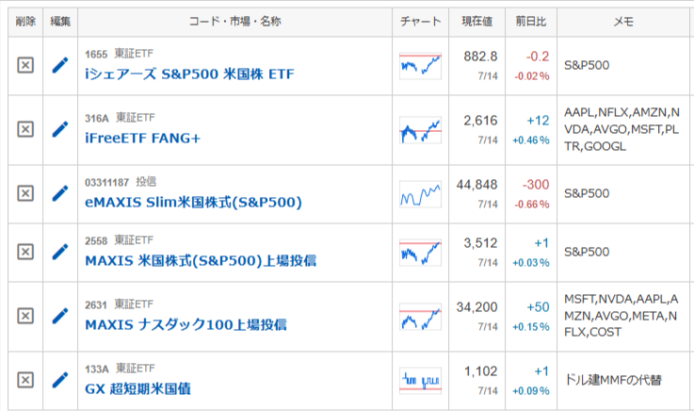The width and height of the screenshot is (694, 411).
Task: Delete the iFreeETF FANG+ row
Action: [x=25, y=130]
